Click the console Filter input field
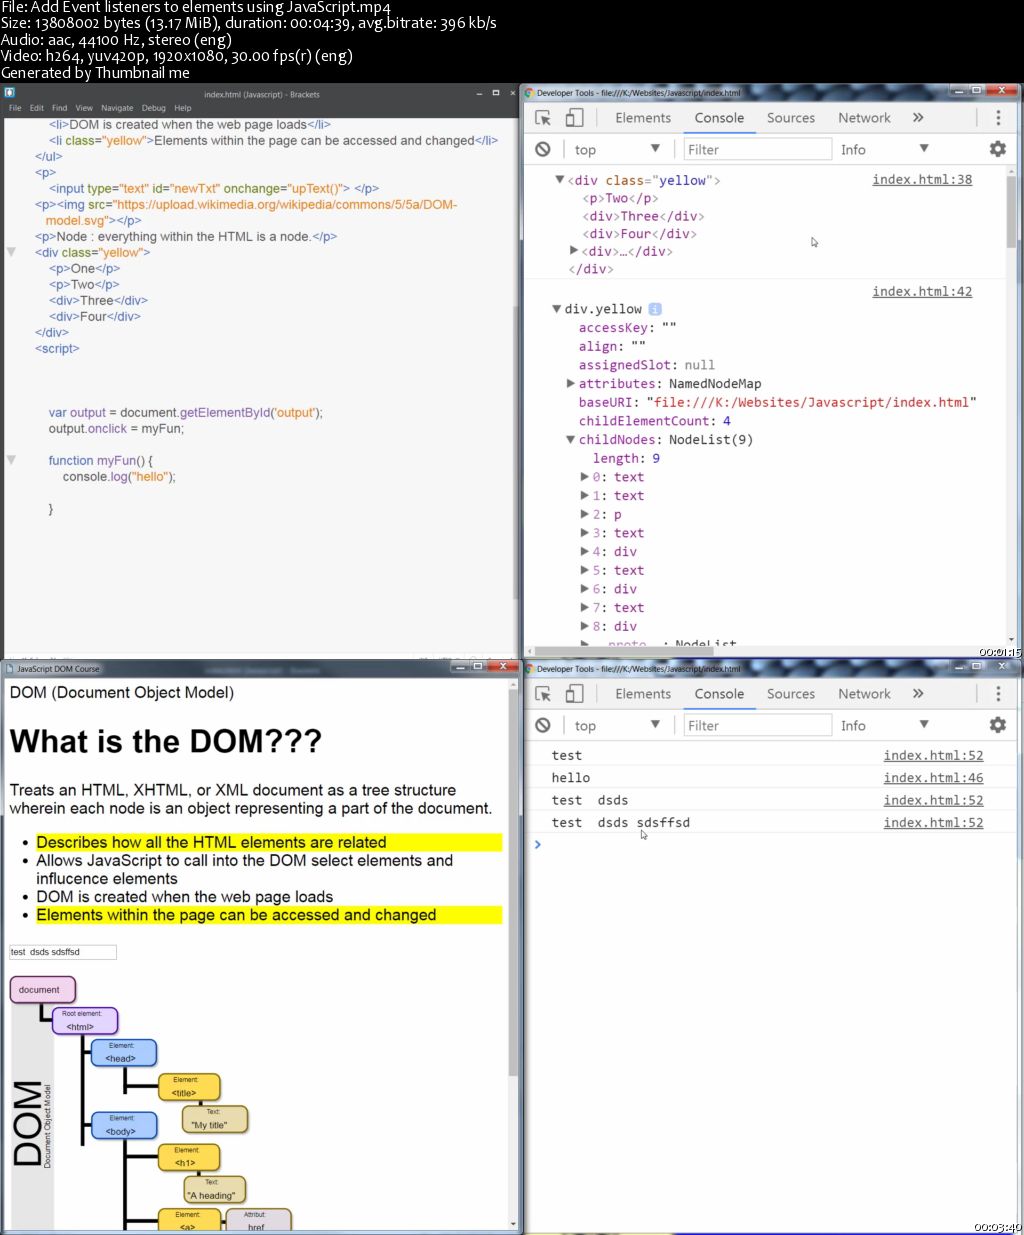The width and height of the screenshot is (1024, 1235). (x=757, y=148)
